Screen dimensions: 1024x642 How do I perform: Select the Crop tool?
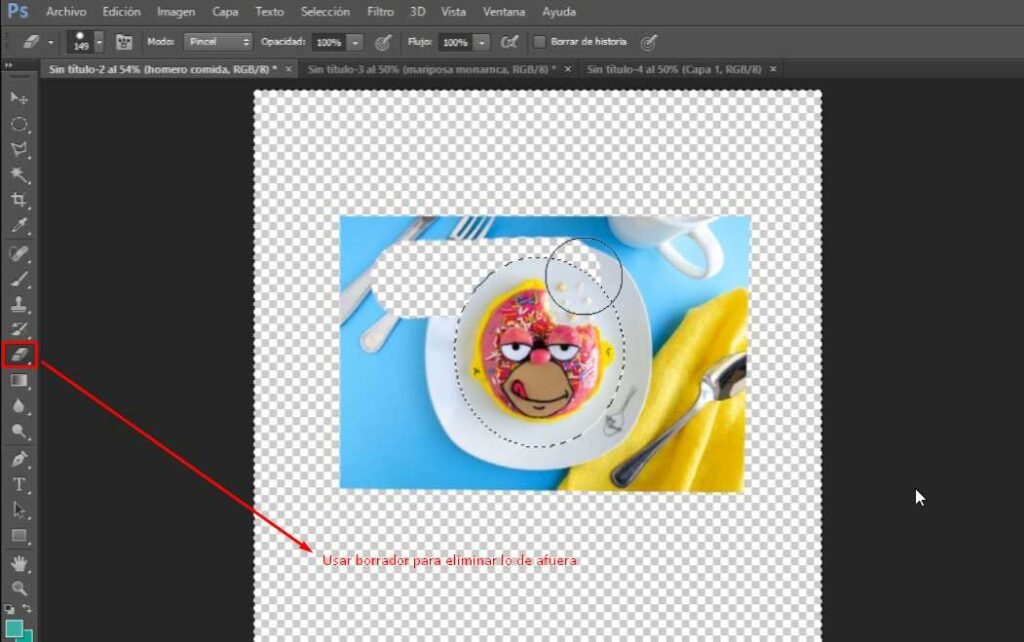[x=19, y=200]
